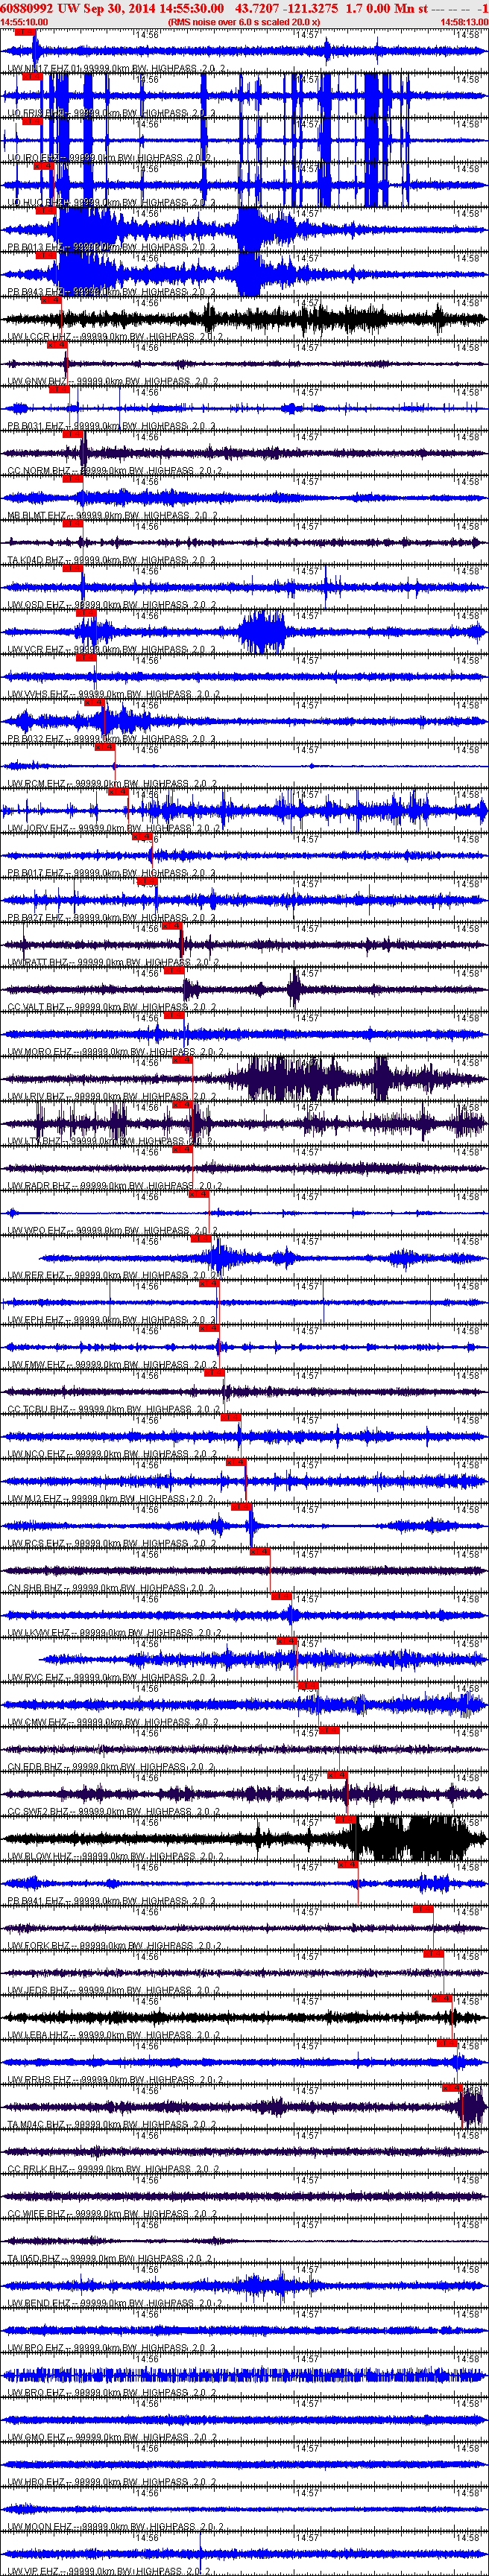Click the "CC WIFE BHZ" station label
489x2576 pixels.
tap(38, 2214)
